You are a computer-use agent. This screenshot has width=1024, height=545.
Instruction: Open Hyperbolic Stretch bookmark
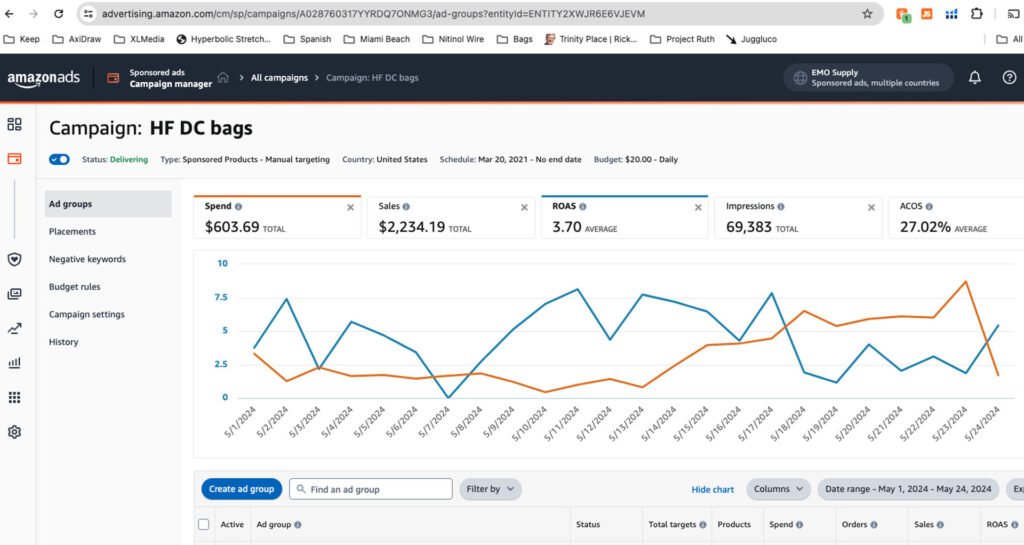(223, 39)
